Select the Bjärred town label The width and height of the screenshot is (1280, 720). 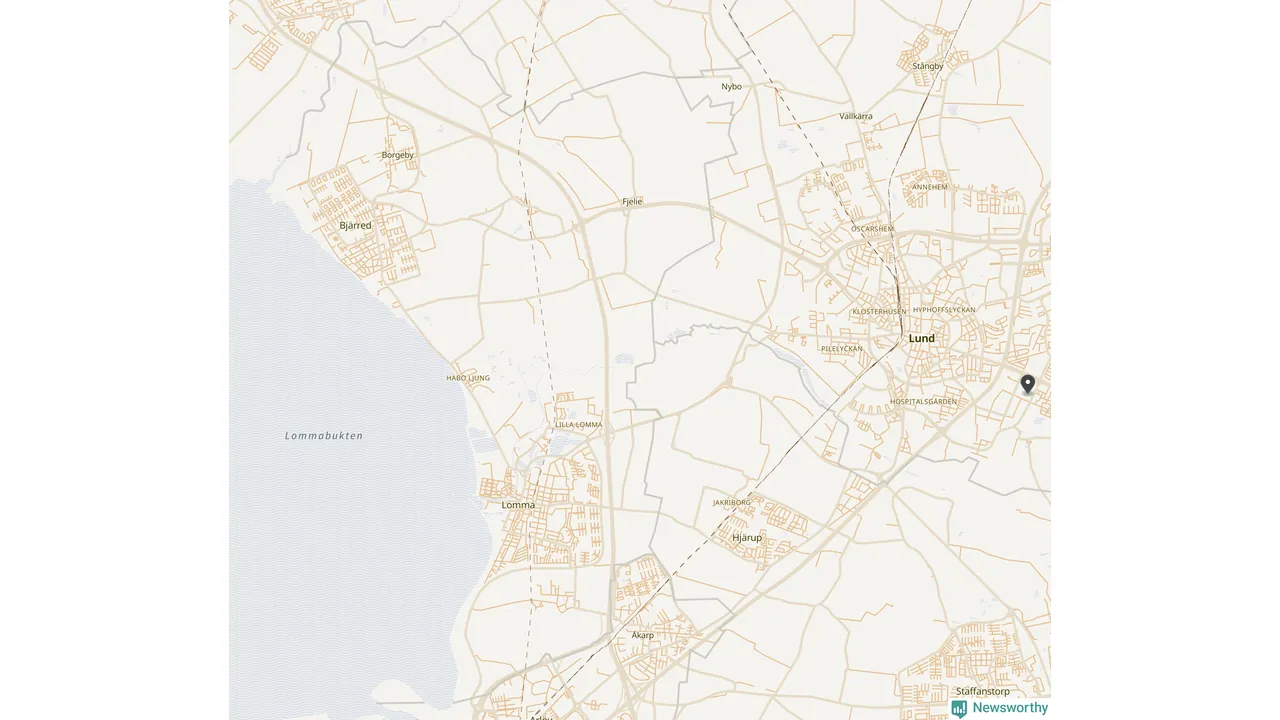click(x=355, y=226)
